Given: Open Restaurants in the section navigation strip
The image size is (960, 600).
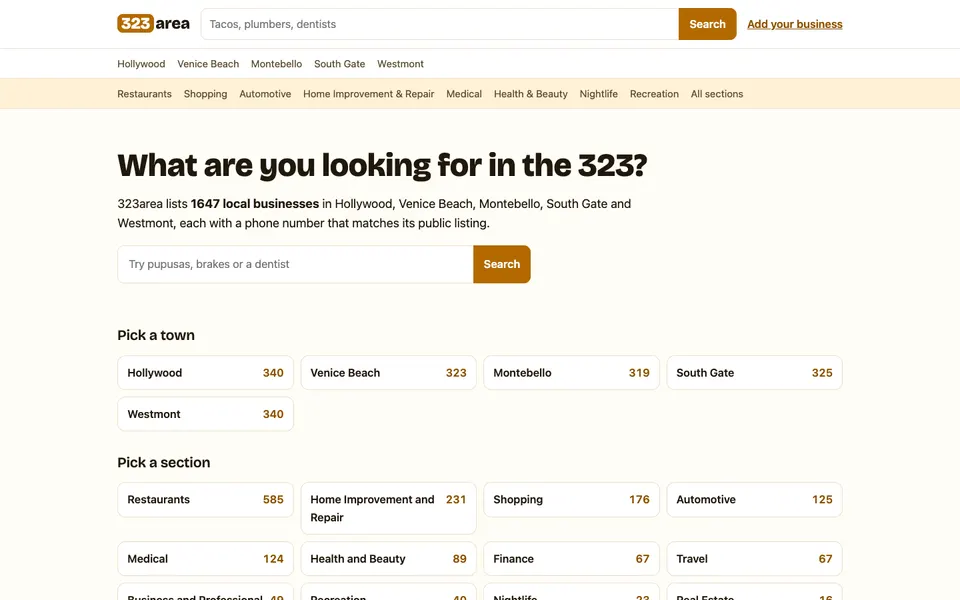Looking at the screenshot, I should 144,94.
